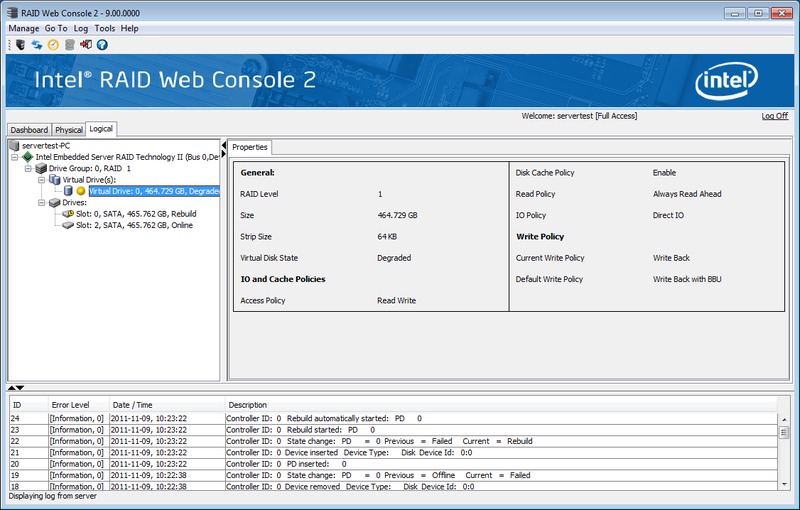Click the yellow degraded status circle icon
Screen dimensions: 800x510
pyautogui.click(x=81, y=190)
